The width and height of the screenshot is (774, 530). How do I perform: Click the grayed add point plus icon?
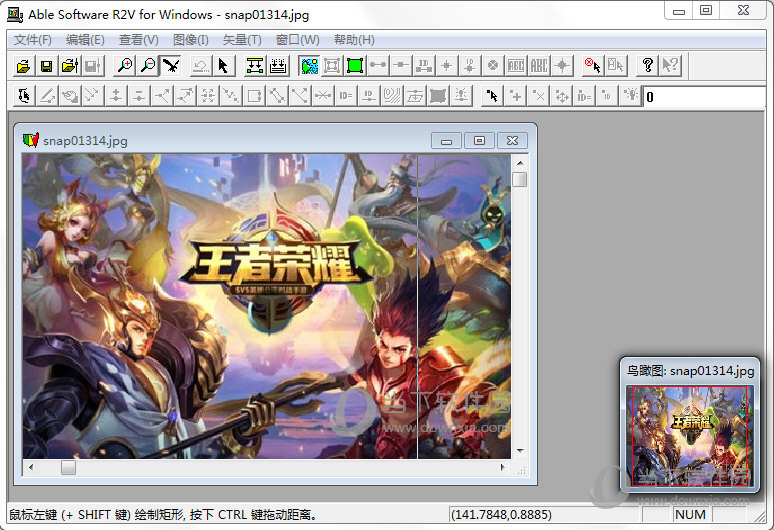[515, 96]
